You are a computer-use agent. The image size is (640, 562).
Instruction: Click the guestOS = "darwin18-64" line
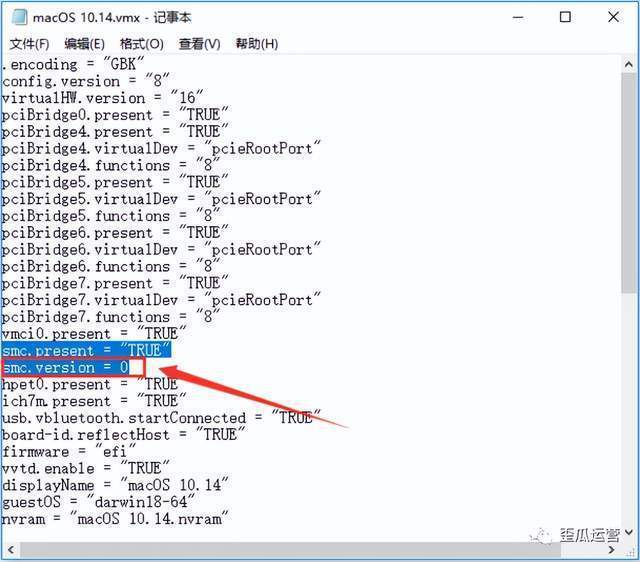(x=98, y=502)
